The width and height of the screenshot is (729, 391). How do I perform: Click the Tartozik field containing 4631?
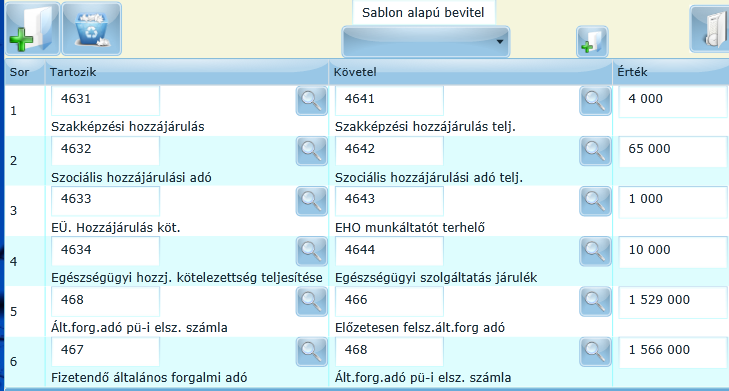[106, 99]
